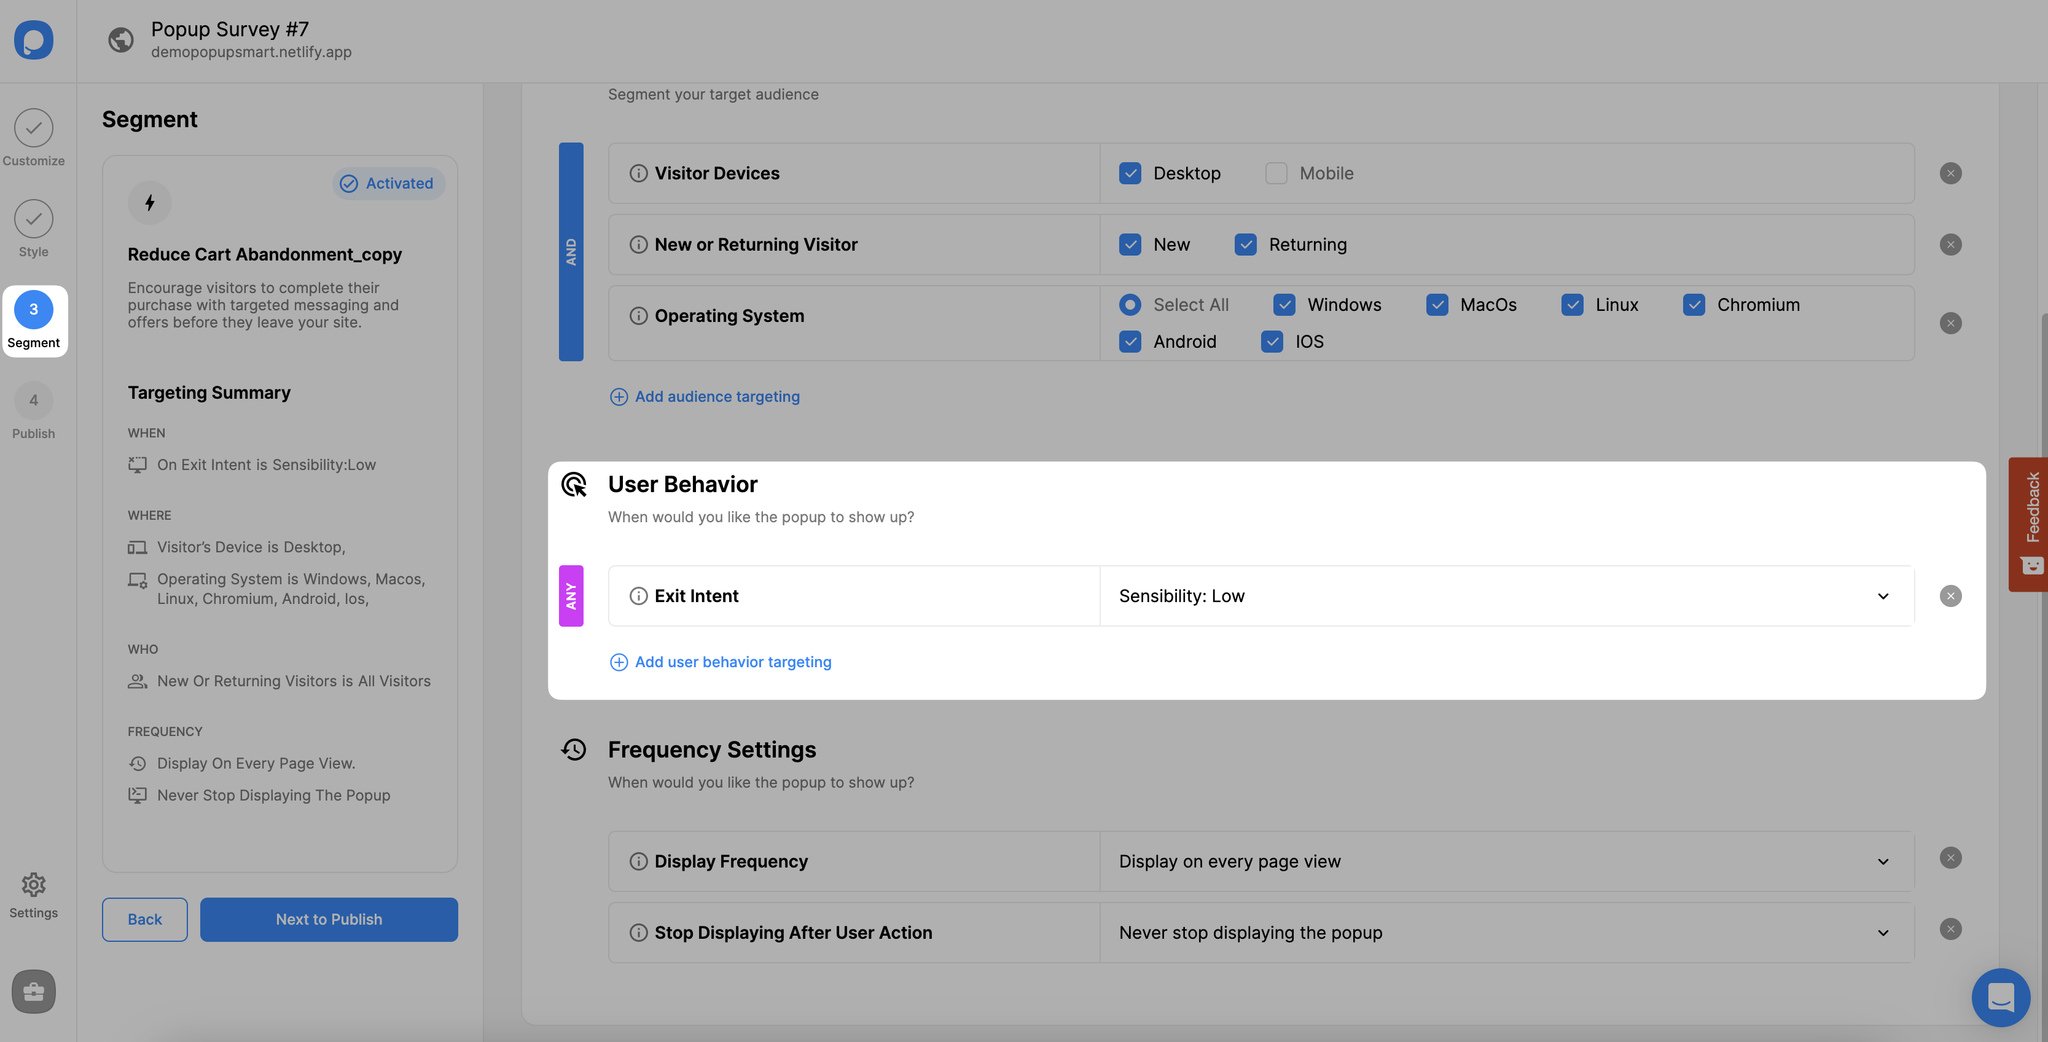The image size is (2048, 1042).
Task: Remove the Visitor Devices rule
Action: 1950,173
